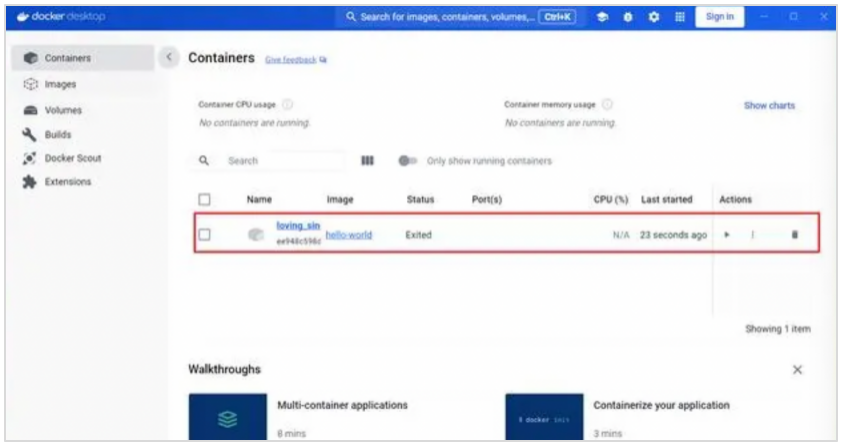Click the Sign in button
Screen dimensions: 844x446
coord(720,17)
